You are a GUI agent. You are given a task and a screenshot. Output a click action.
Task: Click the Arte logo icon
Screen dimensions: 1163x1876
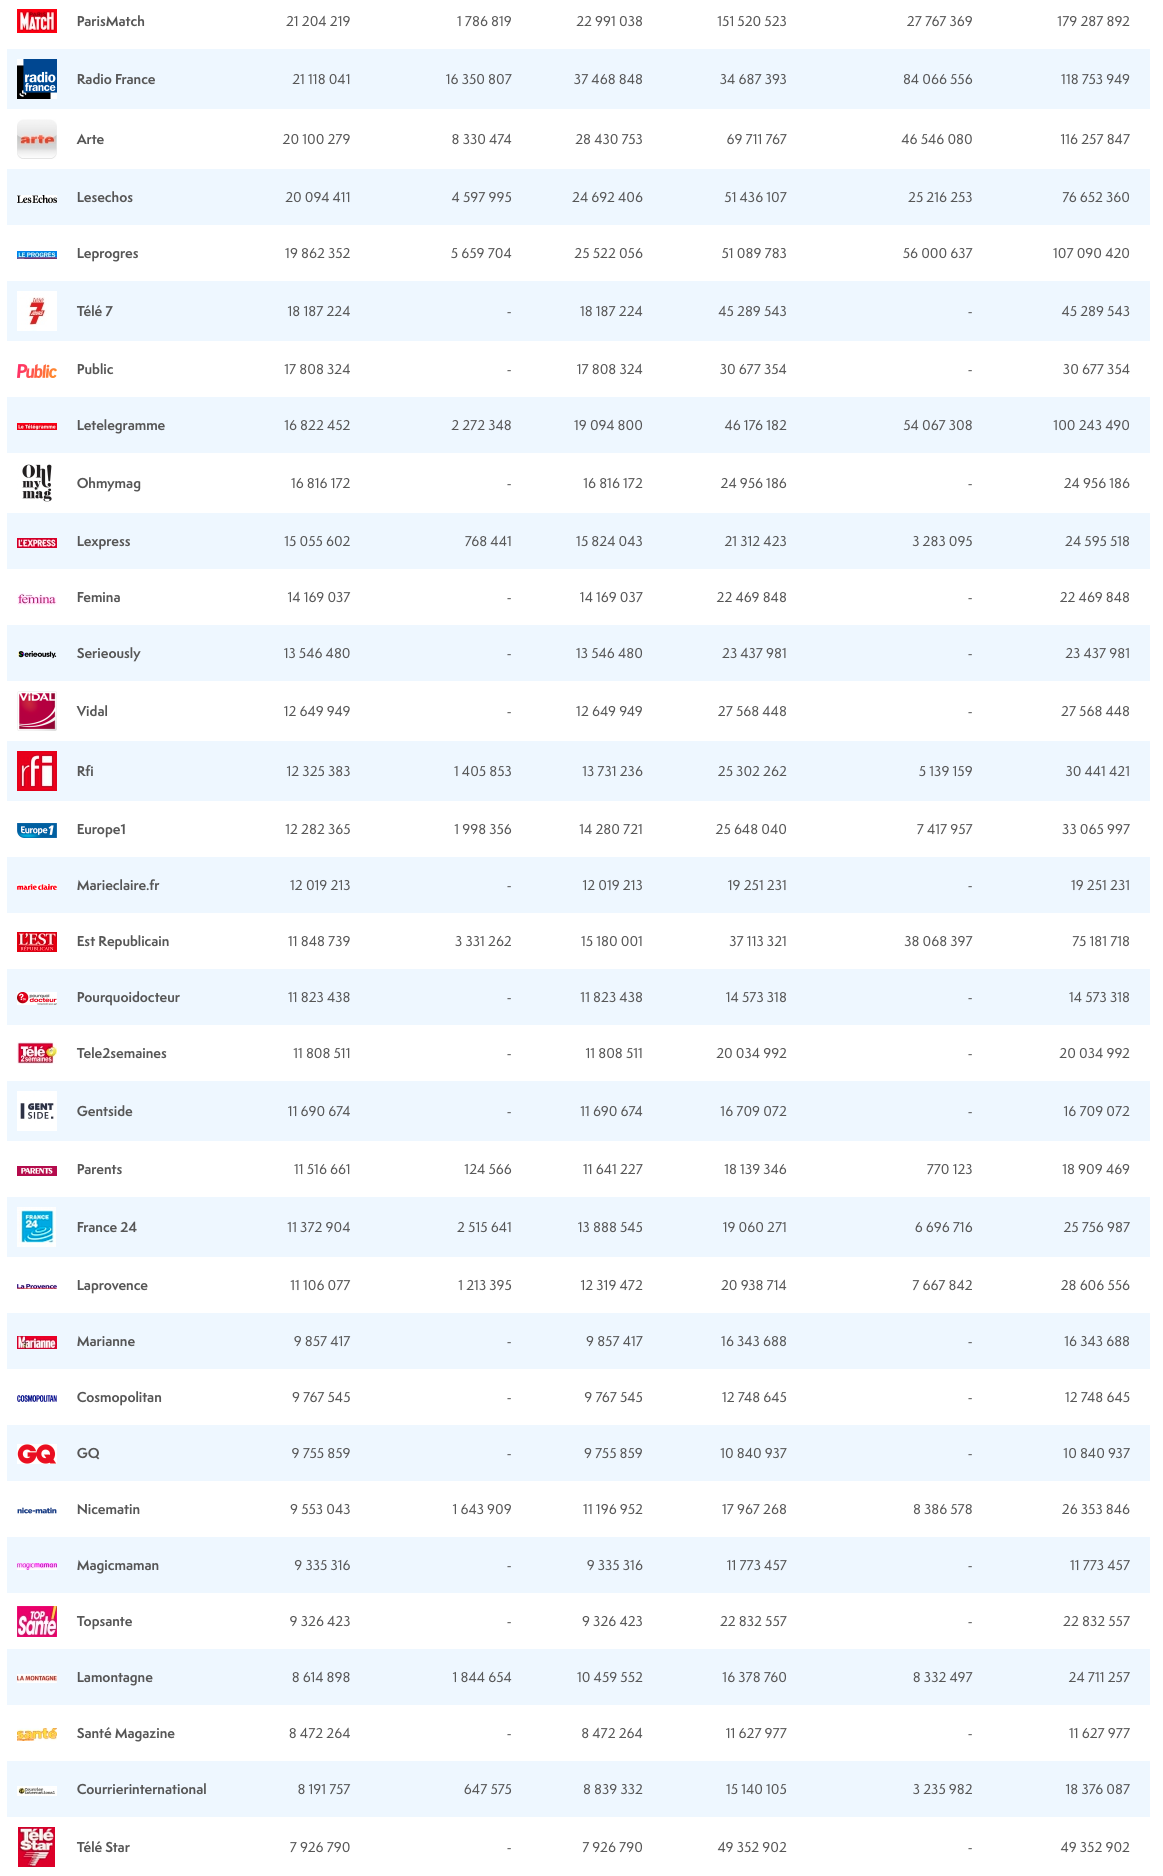tap(37, 140)
